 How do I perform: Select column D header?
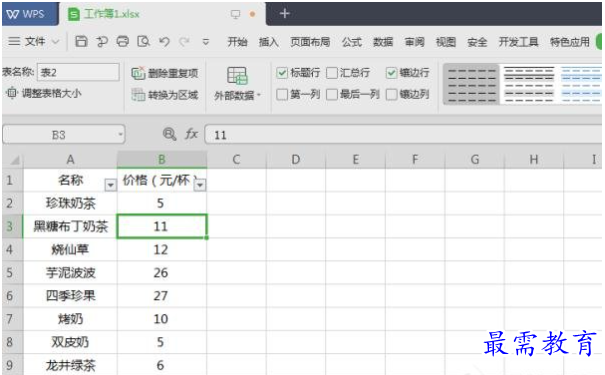click(296, 159)
